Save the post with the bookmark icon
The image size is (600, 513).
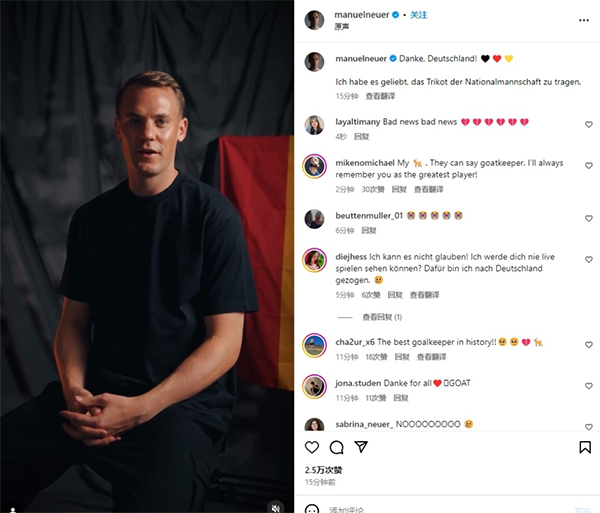[x=585, y=447]
